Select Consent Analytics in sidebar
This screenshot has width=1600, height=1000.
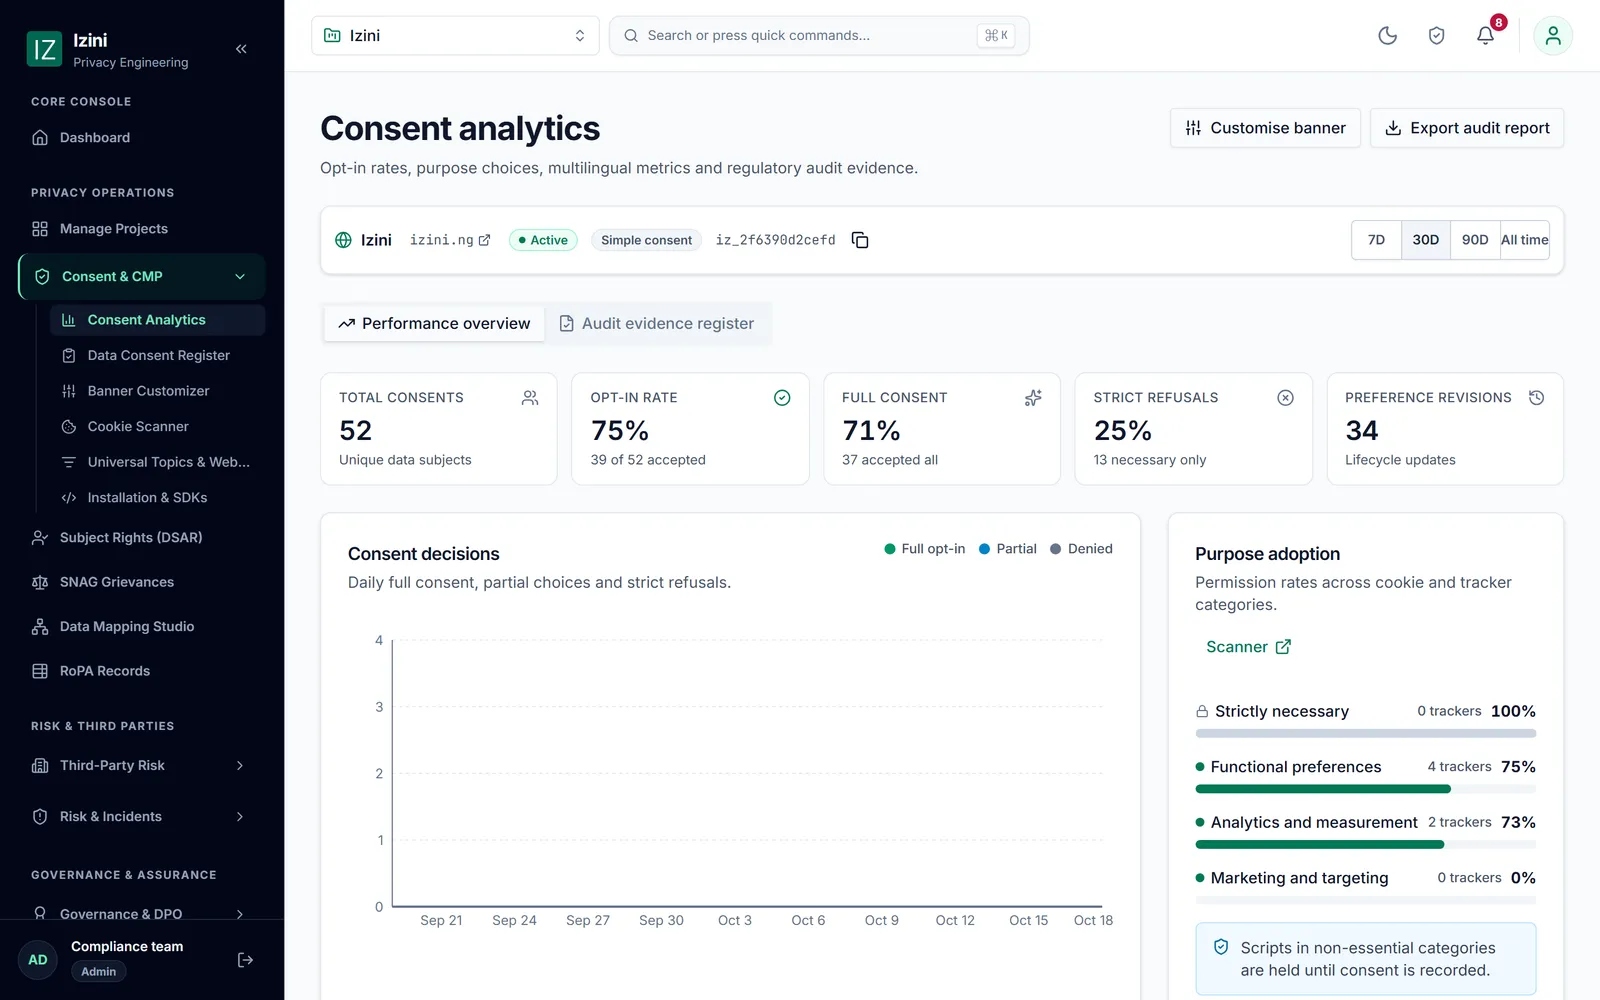pyautogui.click(x=158, y=320)
